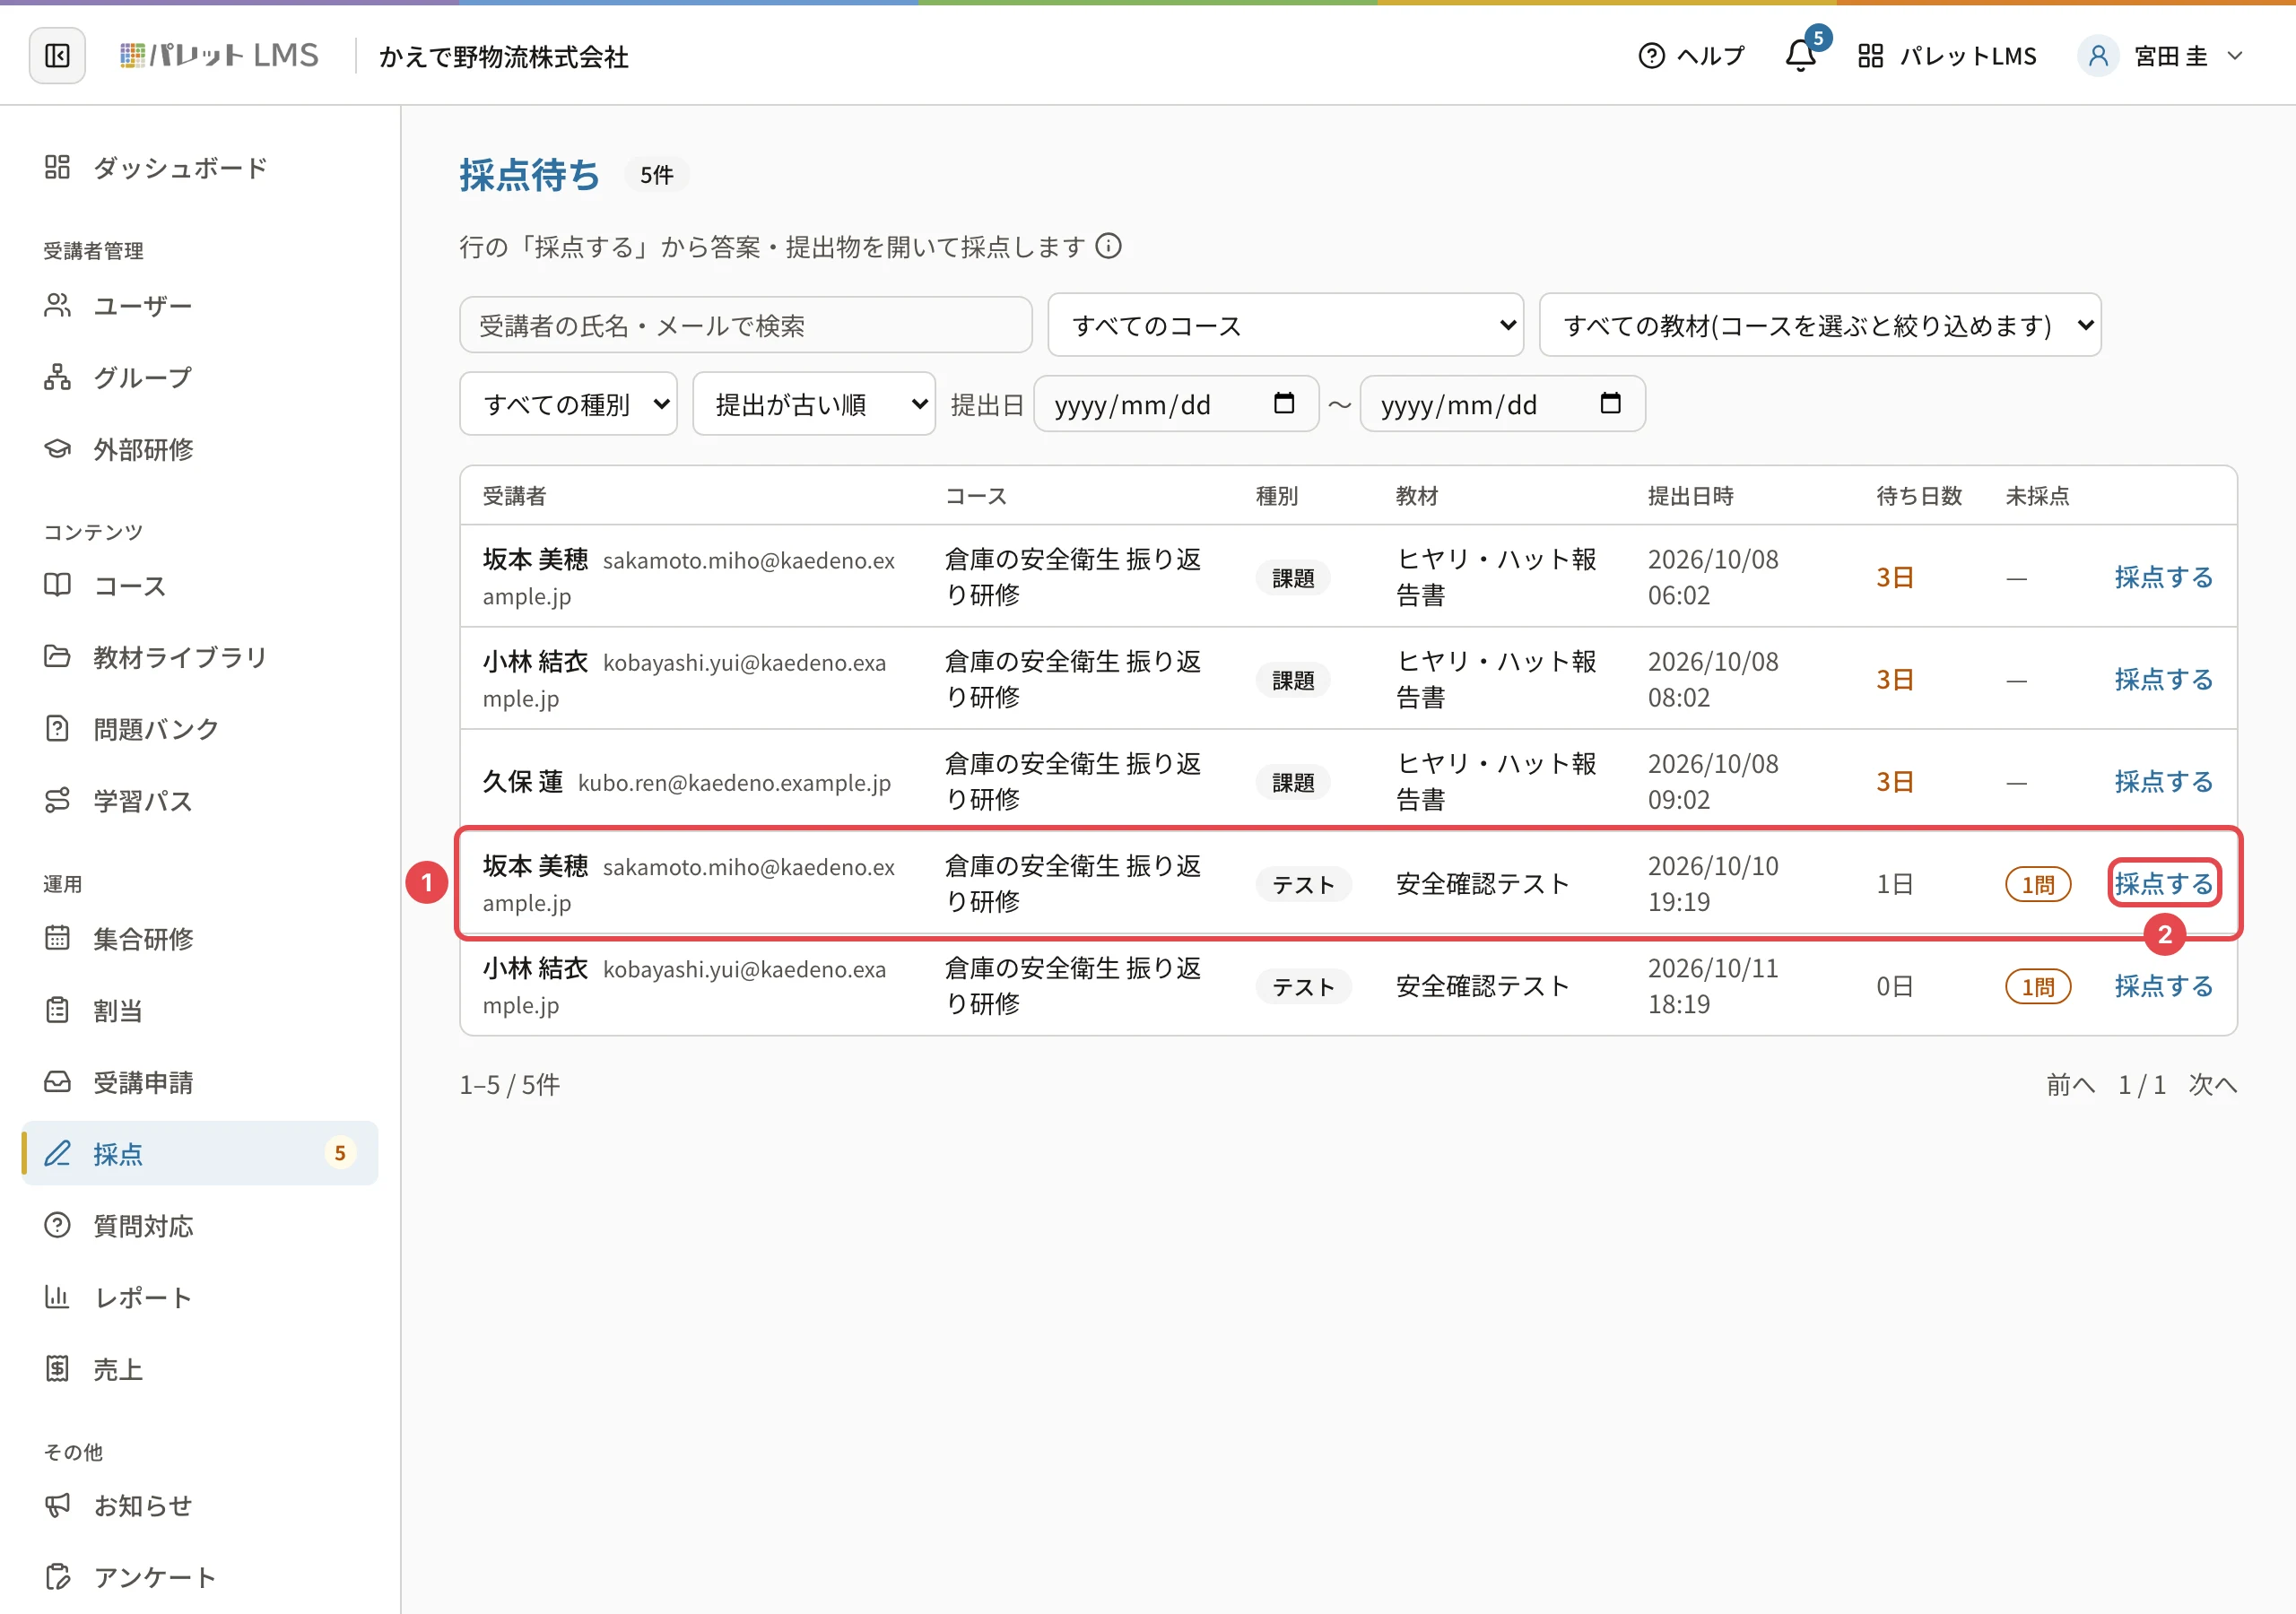
Task: Click the お知らせ megaphone icon
Action: point(57,1505)
